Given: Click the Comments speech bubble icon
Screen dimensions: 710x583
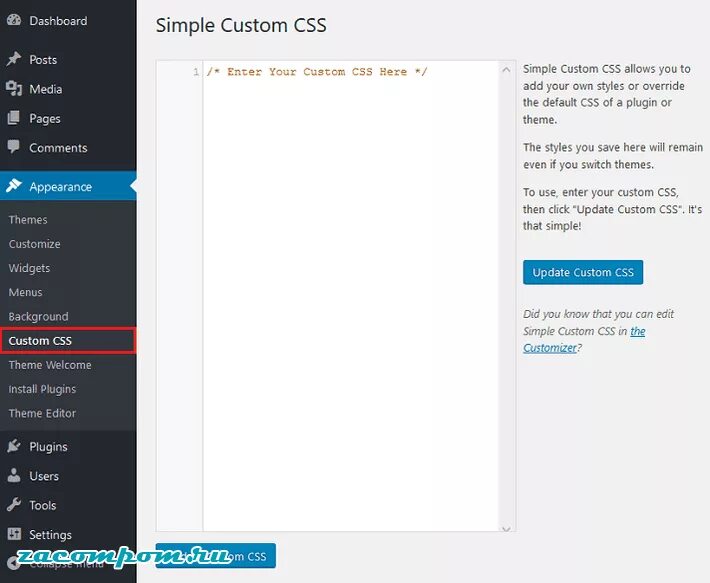Looking at the screenshot, I should (14, 147).
